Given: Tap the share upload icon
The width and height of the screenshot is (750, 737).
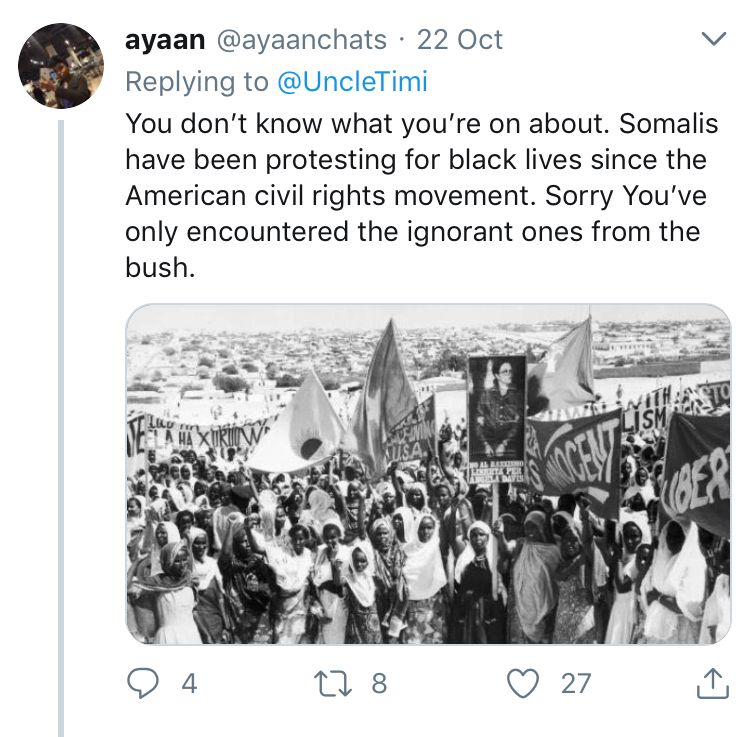Looking at the screenshot, I should [x=709, y=684].
